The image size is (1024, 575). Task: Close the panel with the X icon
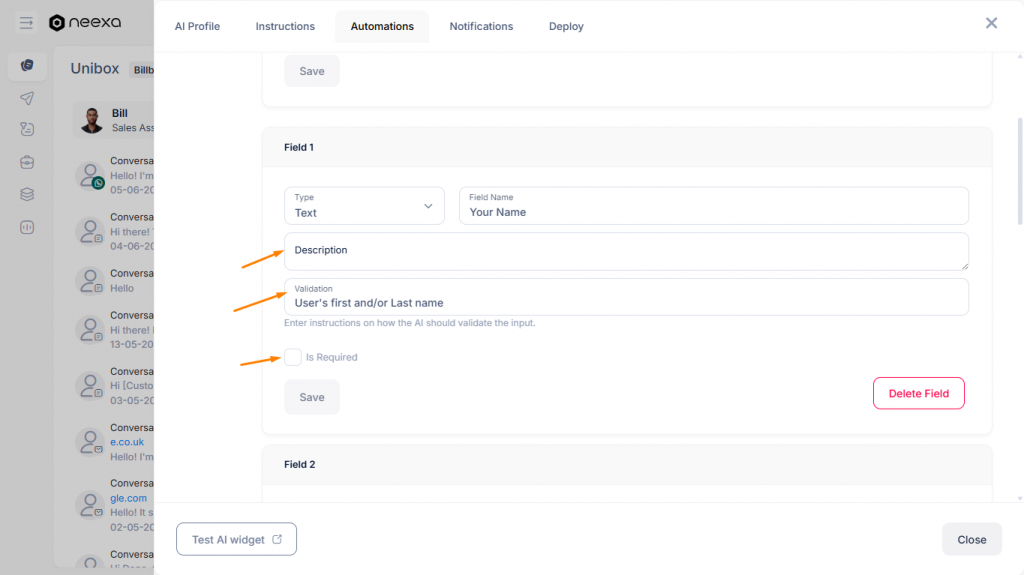click(991, 23)
